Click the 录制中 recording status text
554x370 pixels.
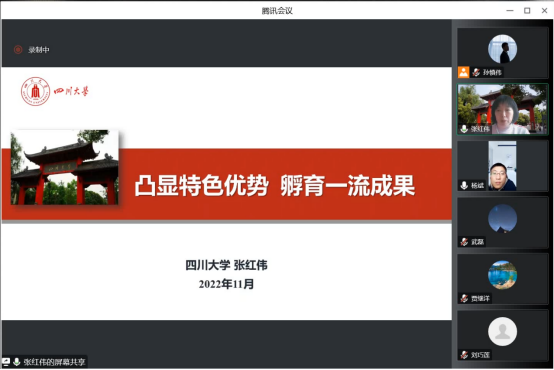(x=39, y=50)
